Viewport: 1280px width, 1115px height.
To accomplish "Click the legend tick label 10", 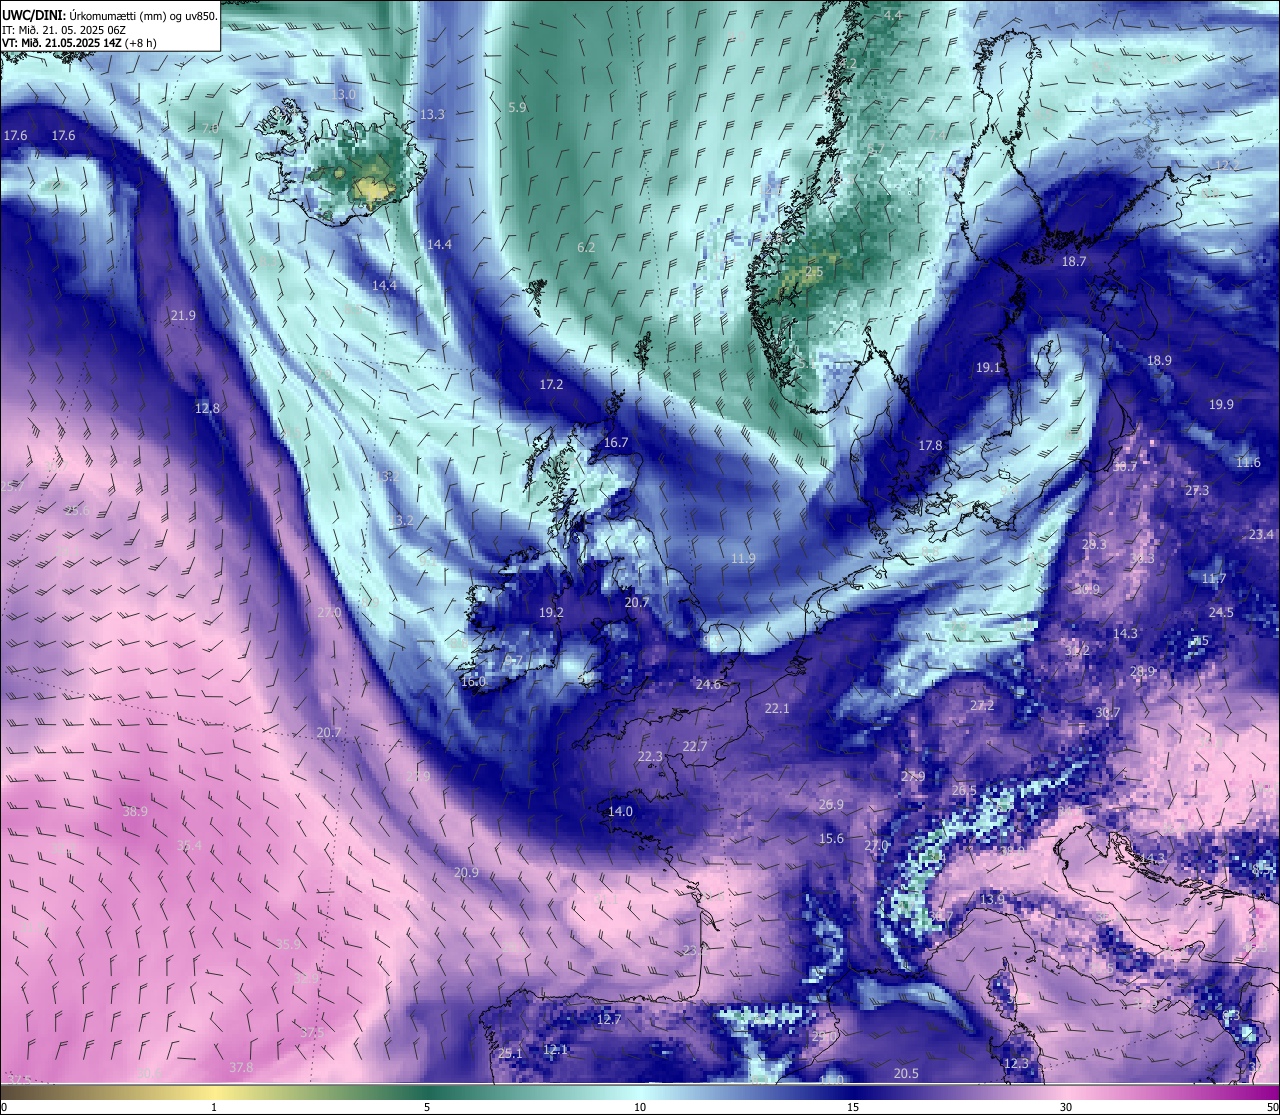I will 640,1107.
